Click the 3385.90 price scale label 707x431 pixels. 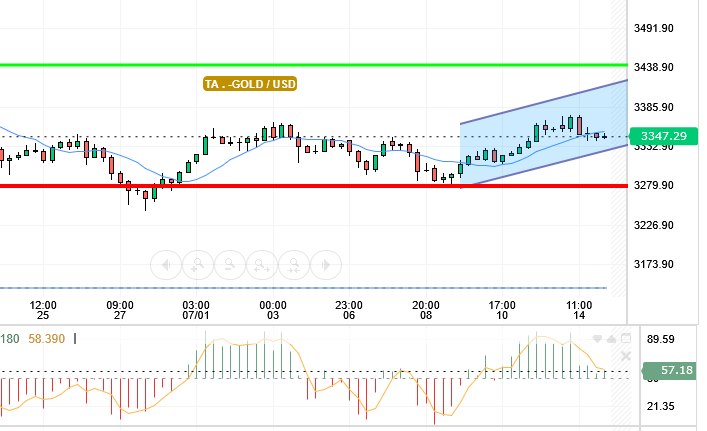[654, 107]
